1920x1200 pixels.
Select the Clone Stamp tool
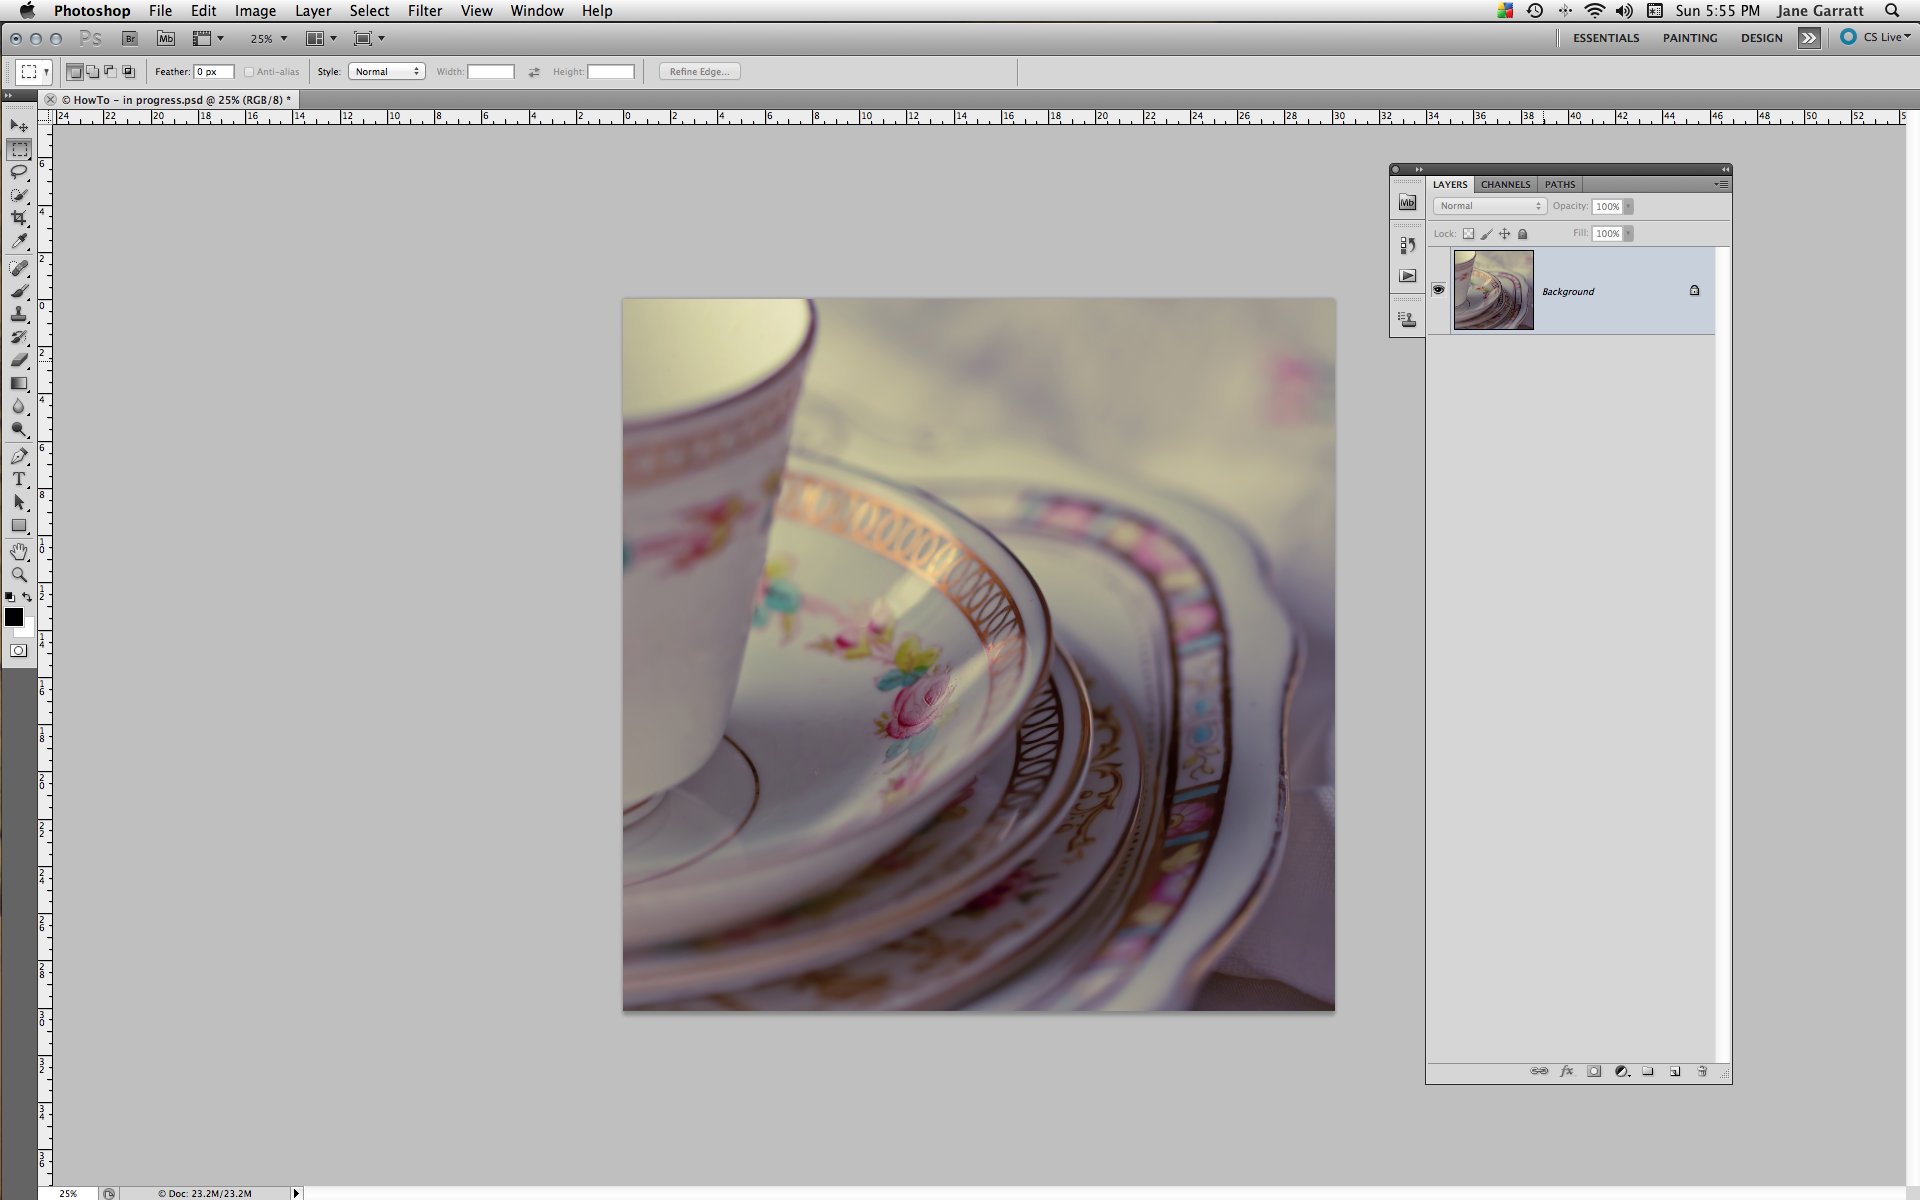coord(19,313)
